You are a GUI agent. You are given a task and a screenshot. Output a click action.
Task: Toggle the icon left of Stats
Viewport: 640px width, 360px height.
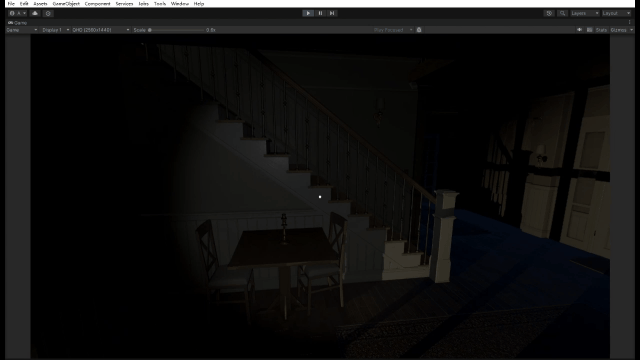pos(589,30)
